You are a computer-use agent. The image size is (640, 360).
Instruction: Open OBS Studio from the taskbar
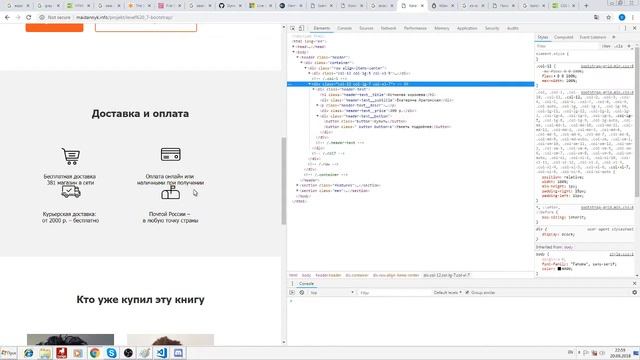[x=128, y=353]
